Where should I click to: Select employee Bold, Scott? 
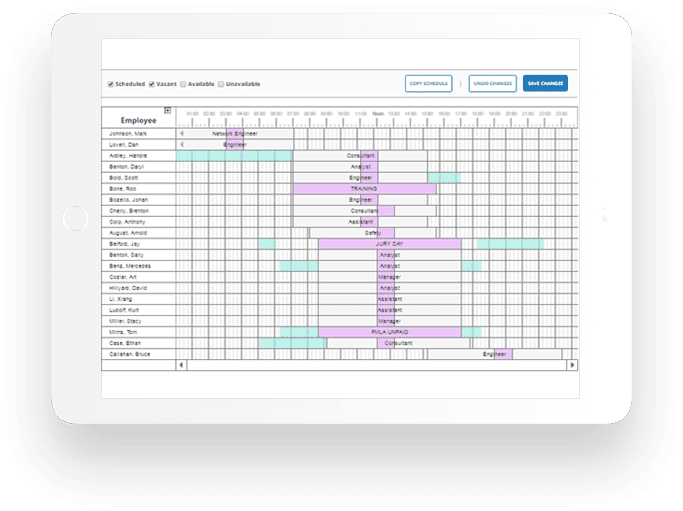tap(123, 178)
